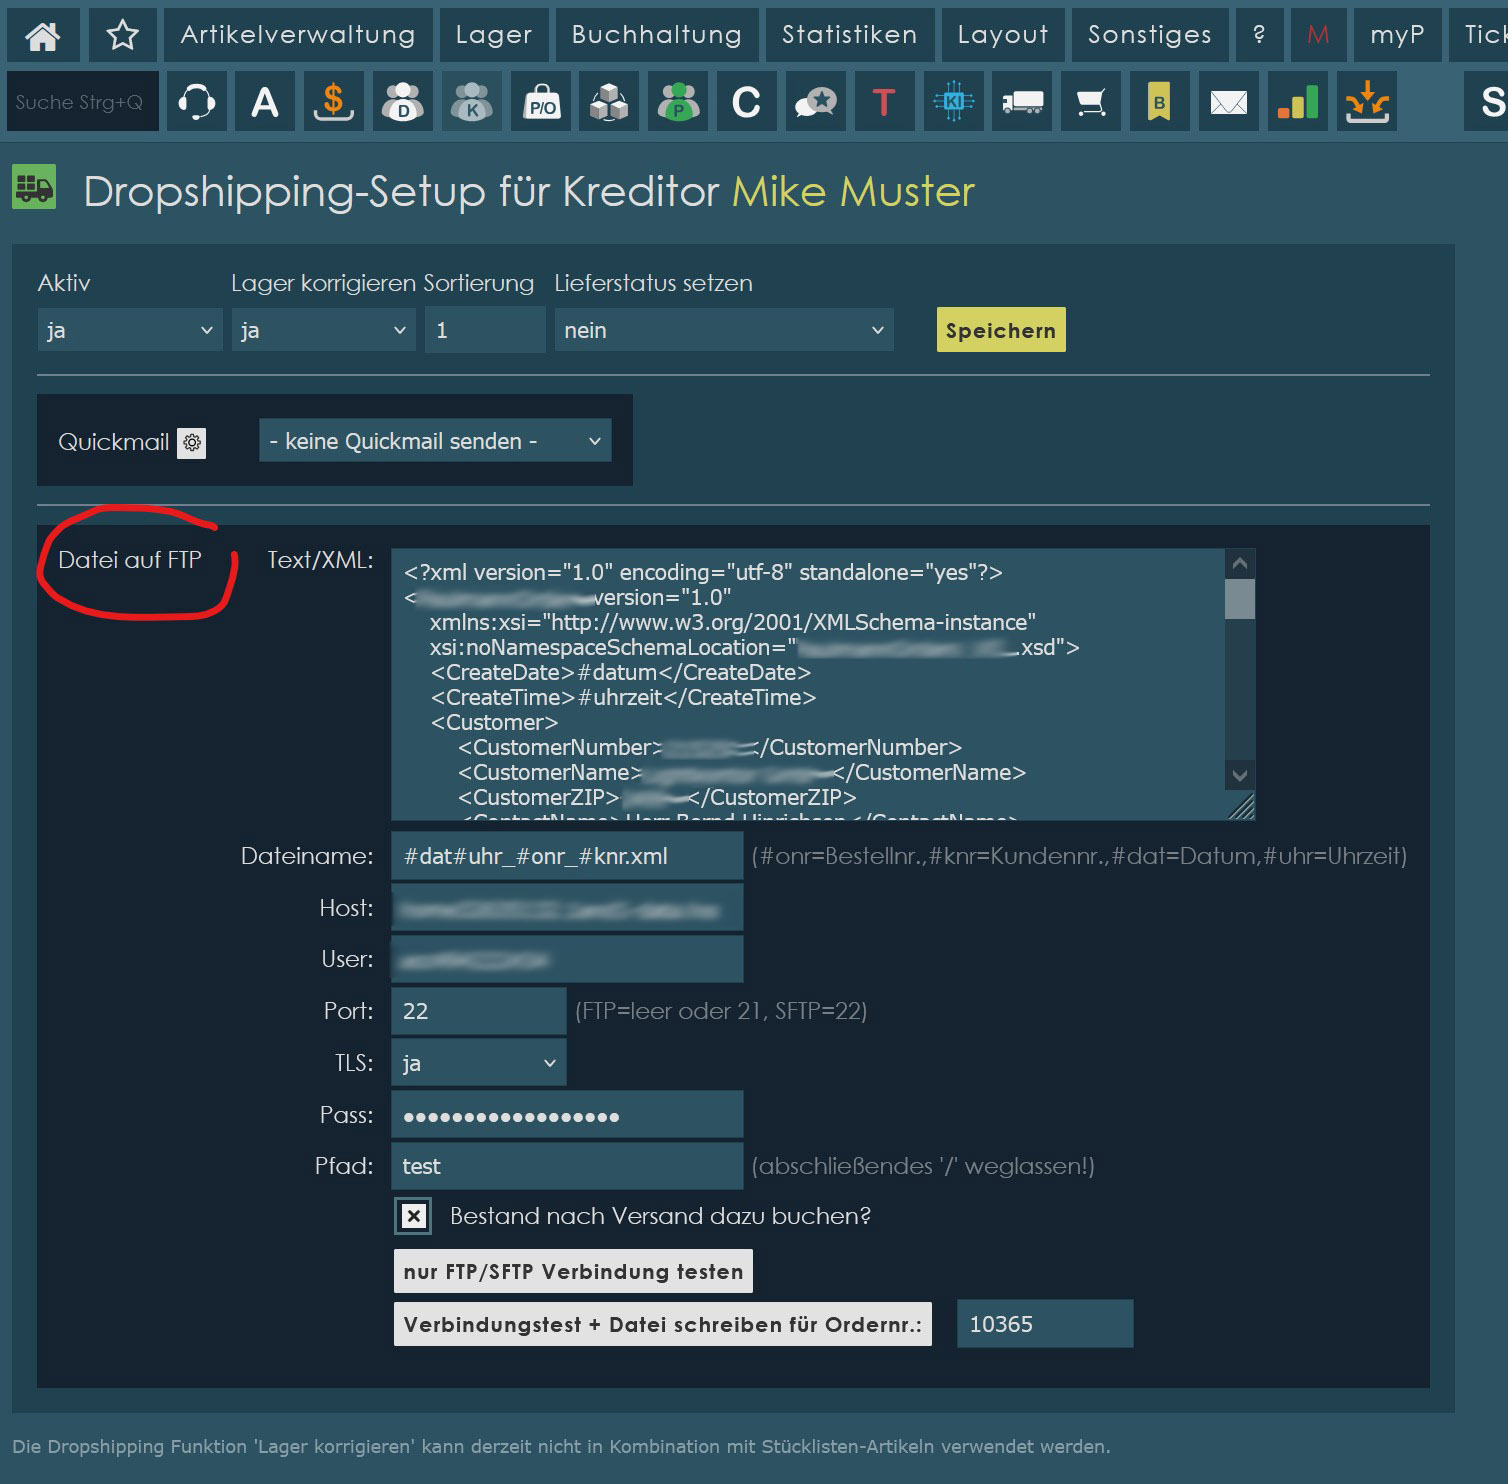Open the green P people icon
1508x1484 pixels.
678,101
